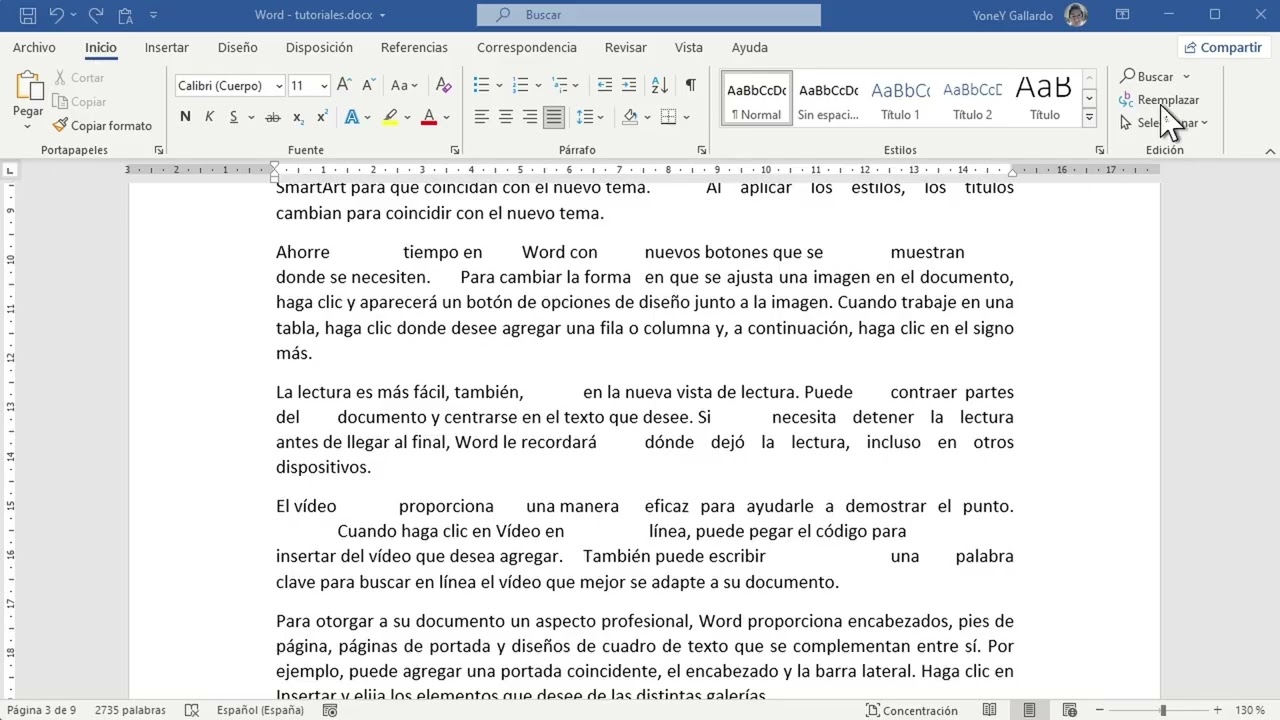Switch to the Insertar tab

pos(166,47)
